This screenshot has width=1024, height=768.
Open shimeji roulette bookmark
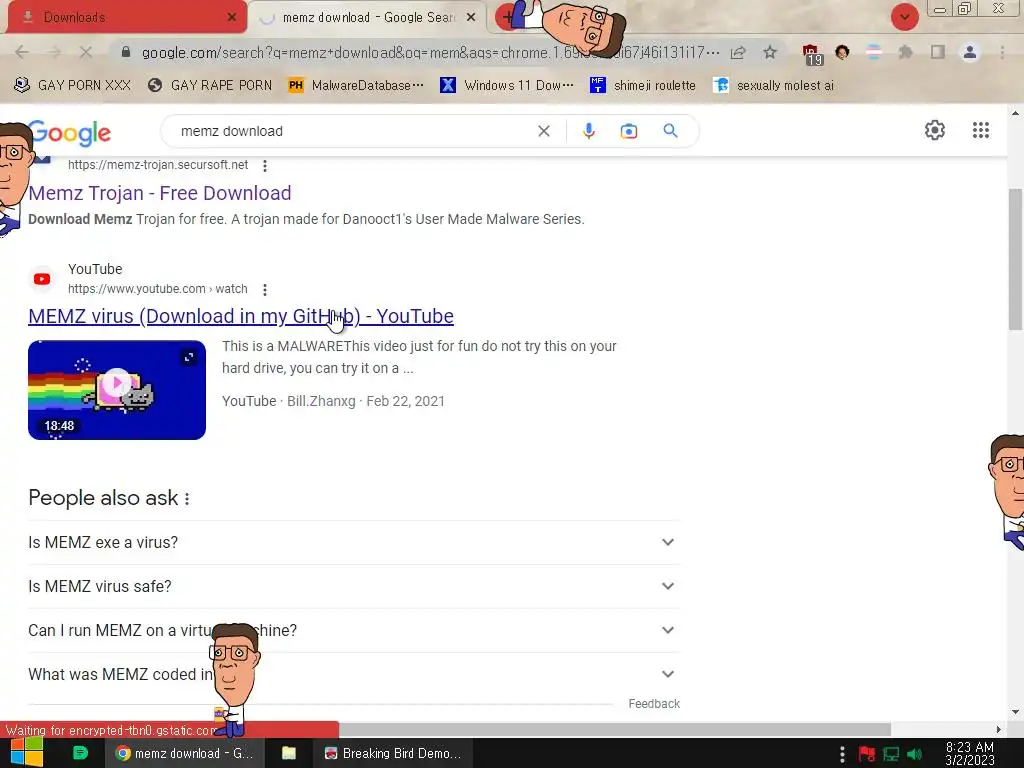642,86
